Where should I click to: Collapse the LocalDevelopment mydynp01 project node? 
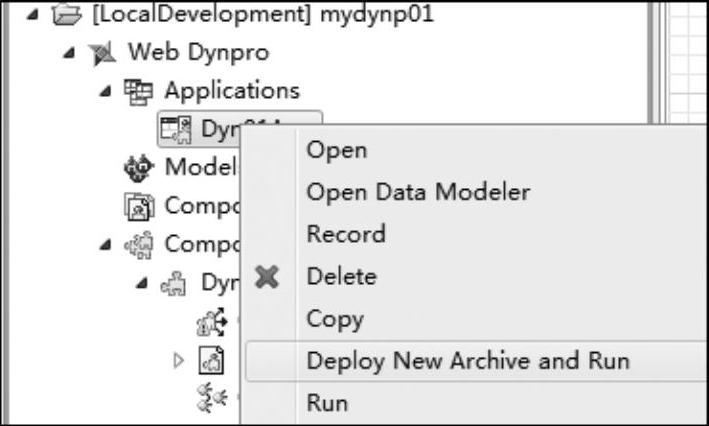tap(32, 15)
